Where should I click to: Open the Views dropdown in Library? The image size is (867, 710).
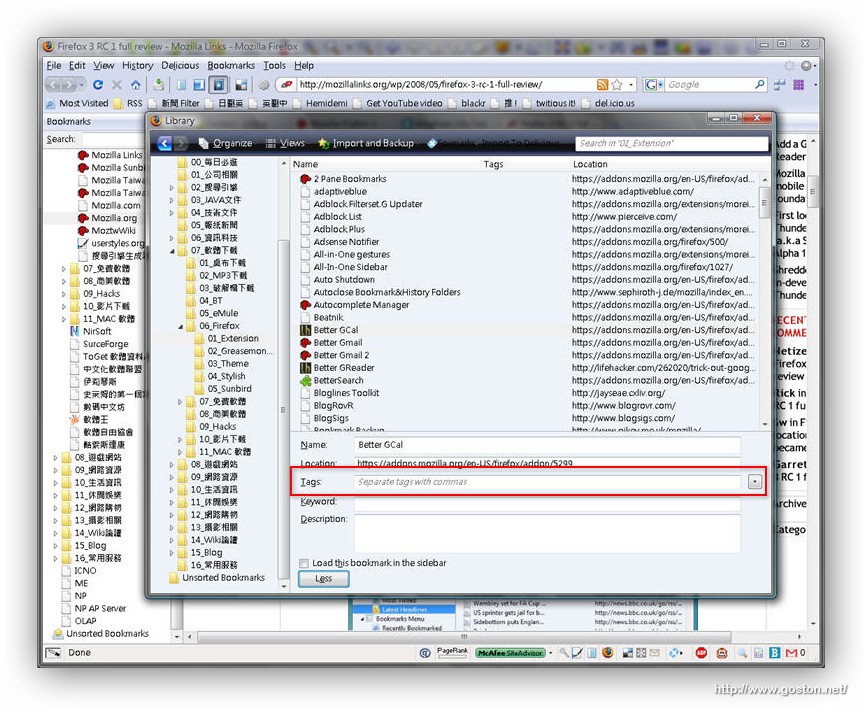pyautogui.click(x=286, y=143)
